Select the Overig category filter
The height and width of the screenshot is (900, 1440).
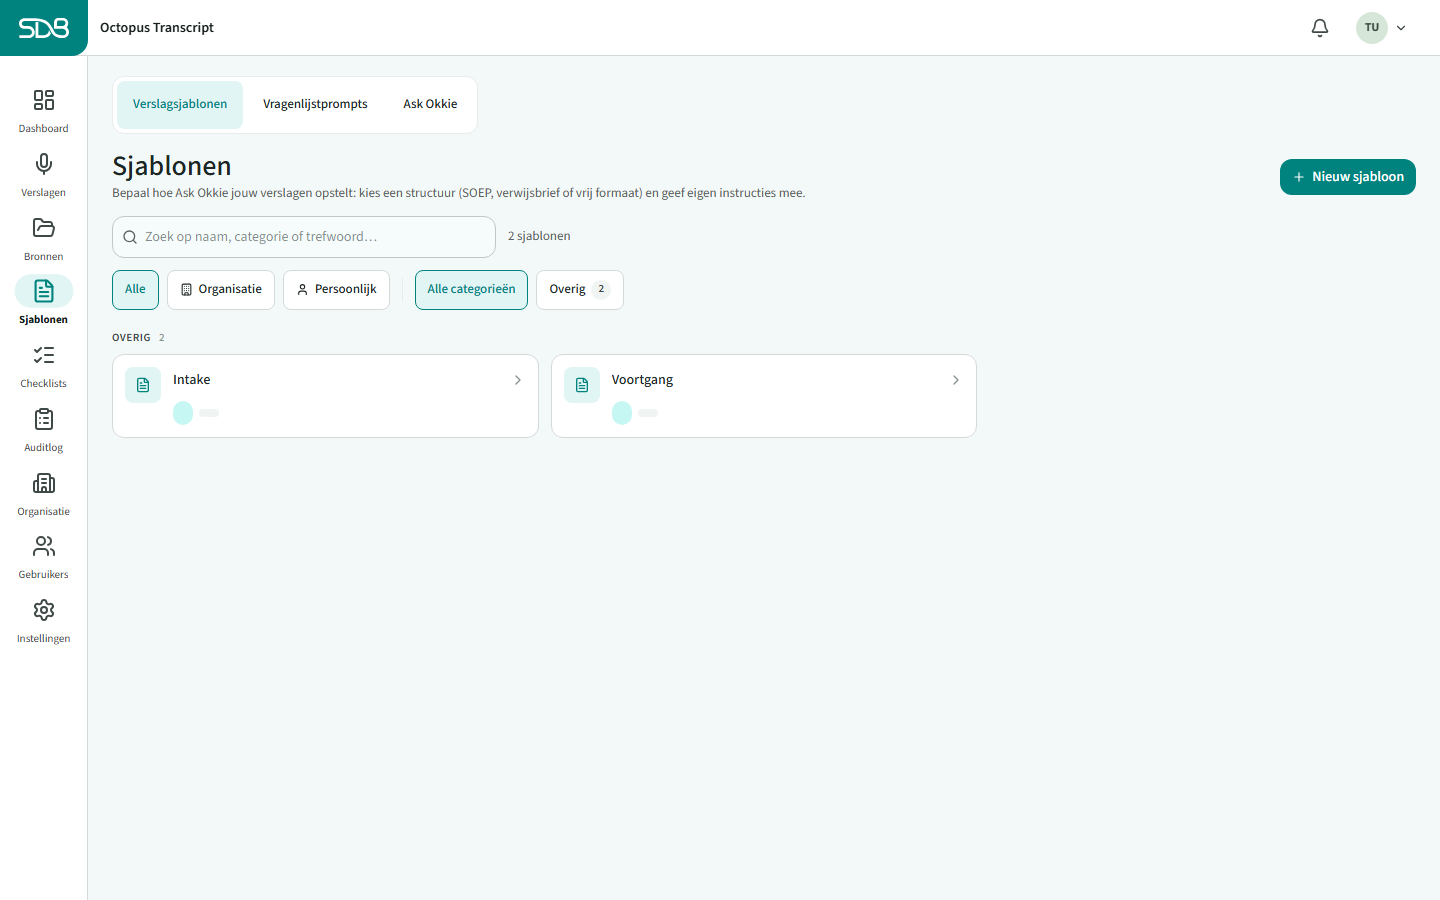(x=580, y=290)
